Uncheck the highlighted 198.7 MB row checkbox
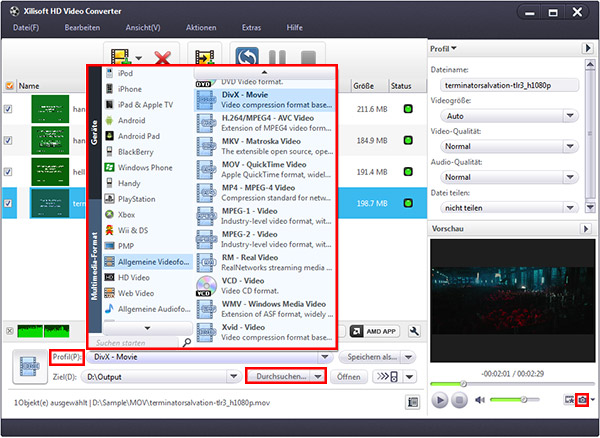 pos(8,203)
